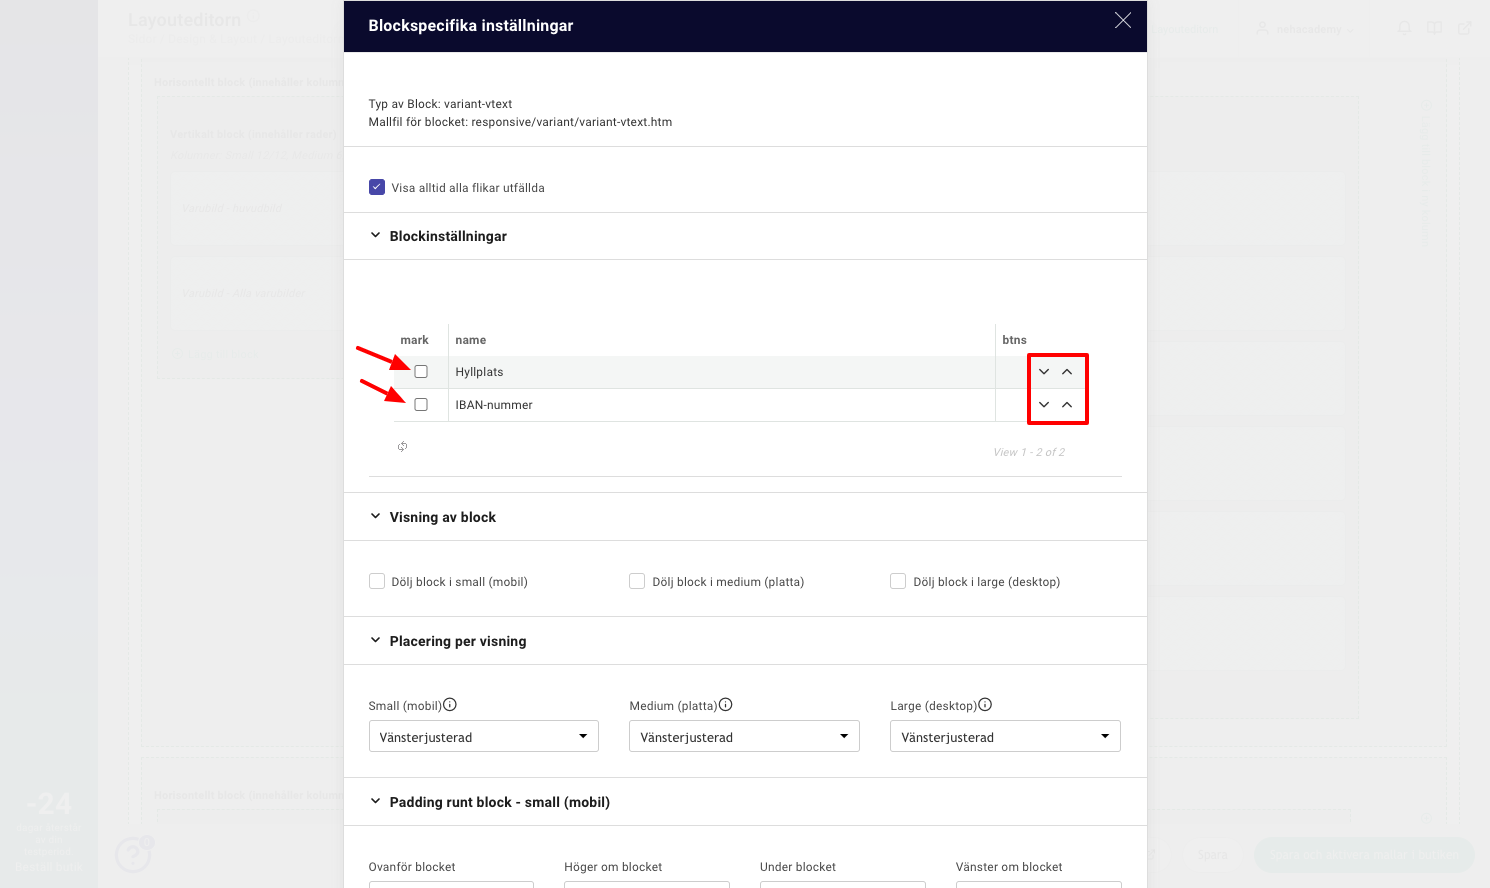1490x888 pixels.
Task: Open Medium (platta) alignment dropdown
Action: click(744, 736)
